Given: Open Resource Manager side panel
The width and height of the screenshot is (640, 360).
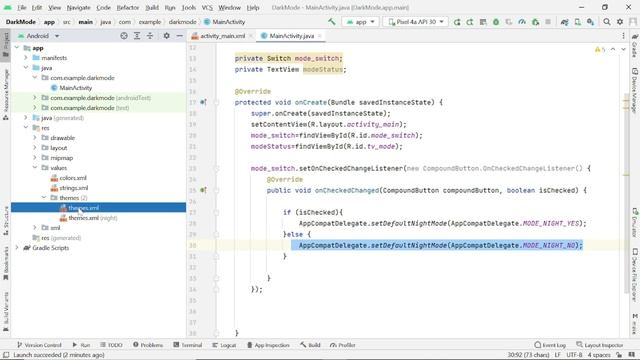Looking at the screenshot, I should click(6, 94).
